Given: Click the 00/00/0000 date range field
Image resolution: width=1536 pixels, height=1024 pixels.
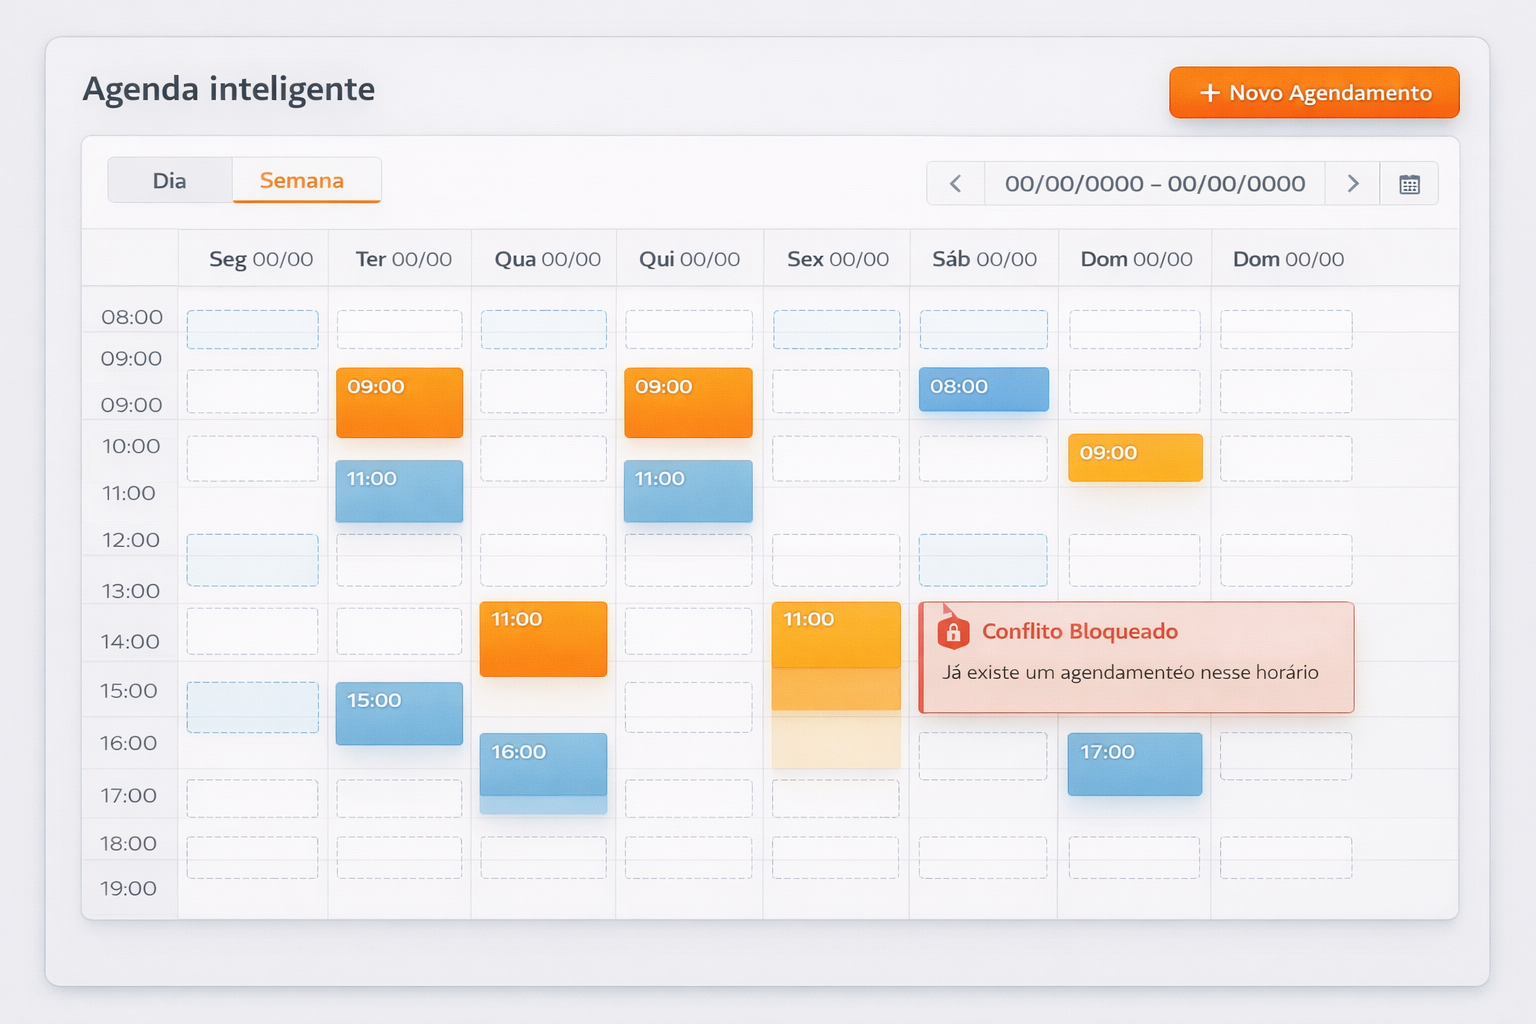Looking at the screenshot, I should (x=1155, y=183).
